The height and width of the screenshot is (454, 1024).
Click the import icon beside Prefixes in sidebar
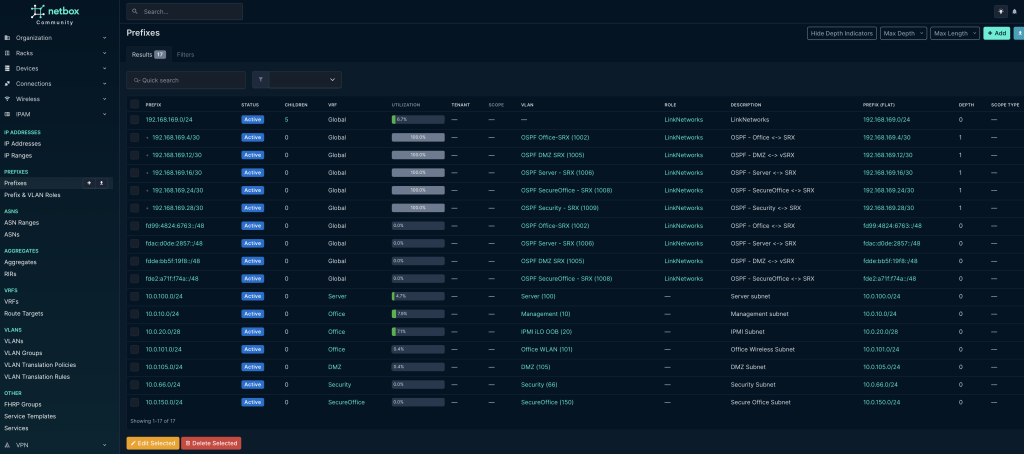[x=101, y=183]
